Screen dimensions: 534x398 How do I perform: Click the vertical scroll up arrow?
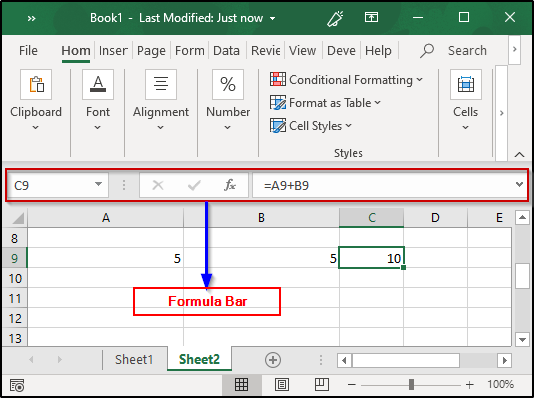tap(522, 218)
